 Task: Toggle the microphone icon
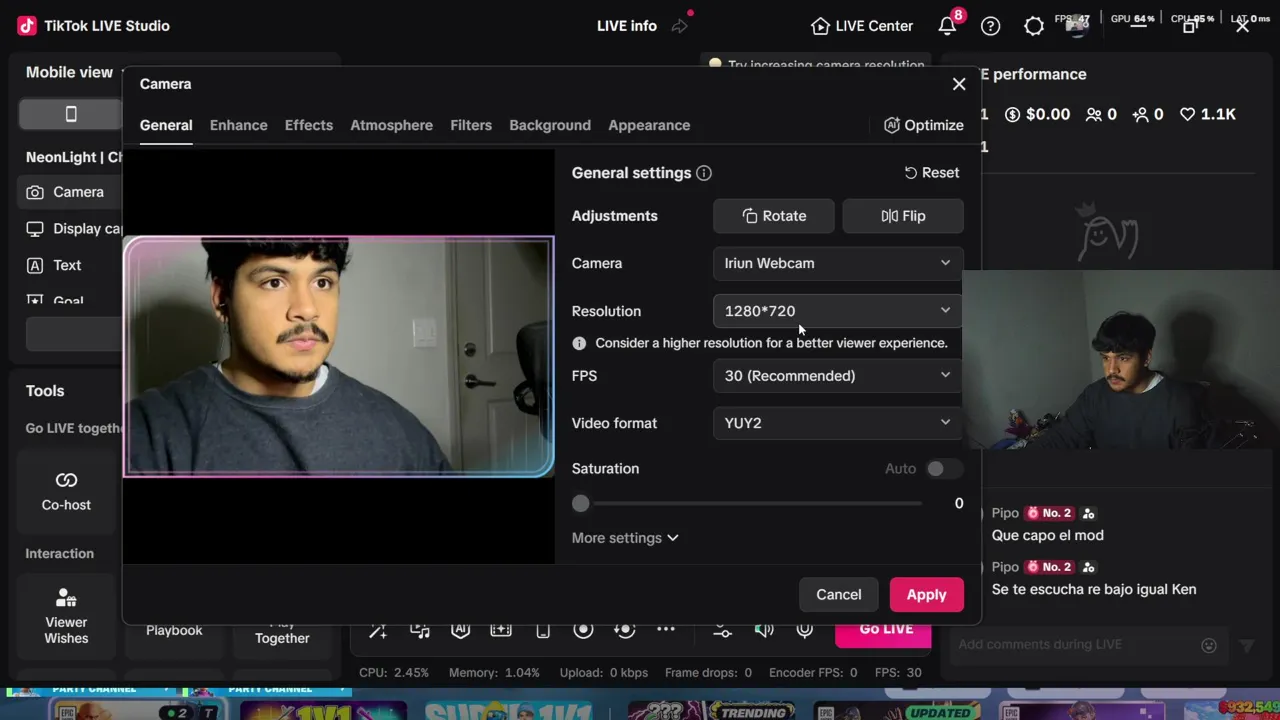(x=805, y=630)
